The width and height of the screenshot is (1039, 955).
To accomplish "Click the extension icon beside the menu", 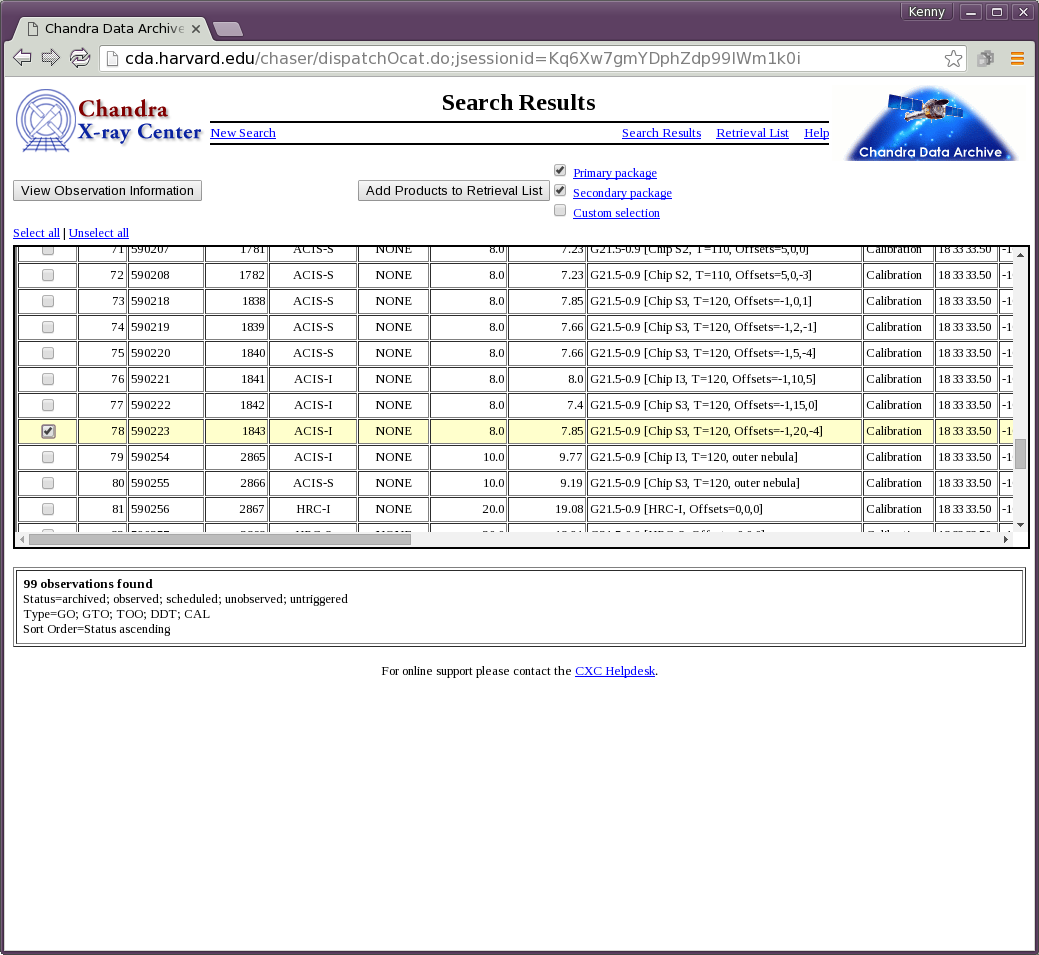I will (985, 59).
